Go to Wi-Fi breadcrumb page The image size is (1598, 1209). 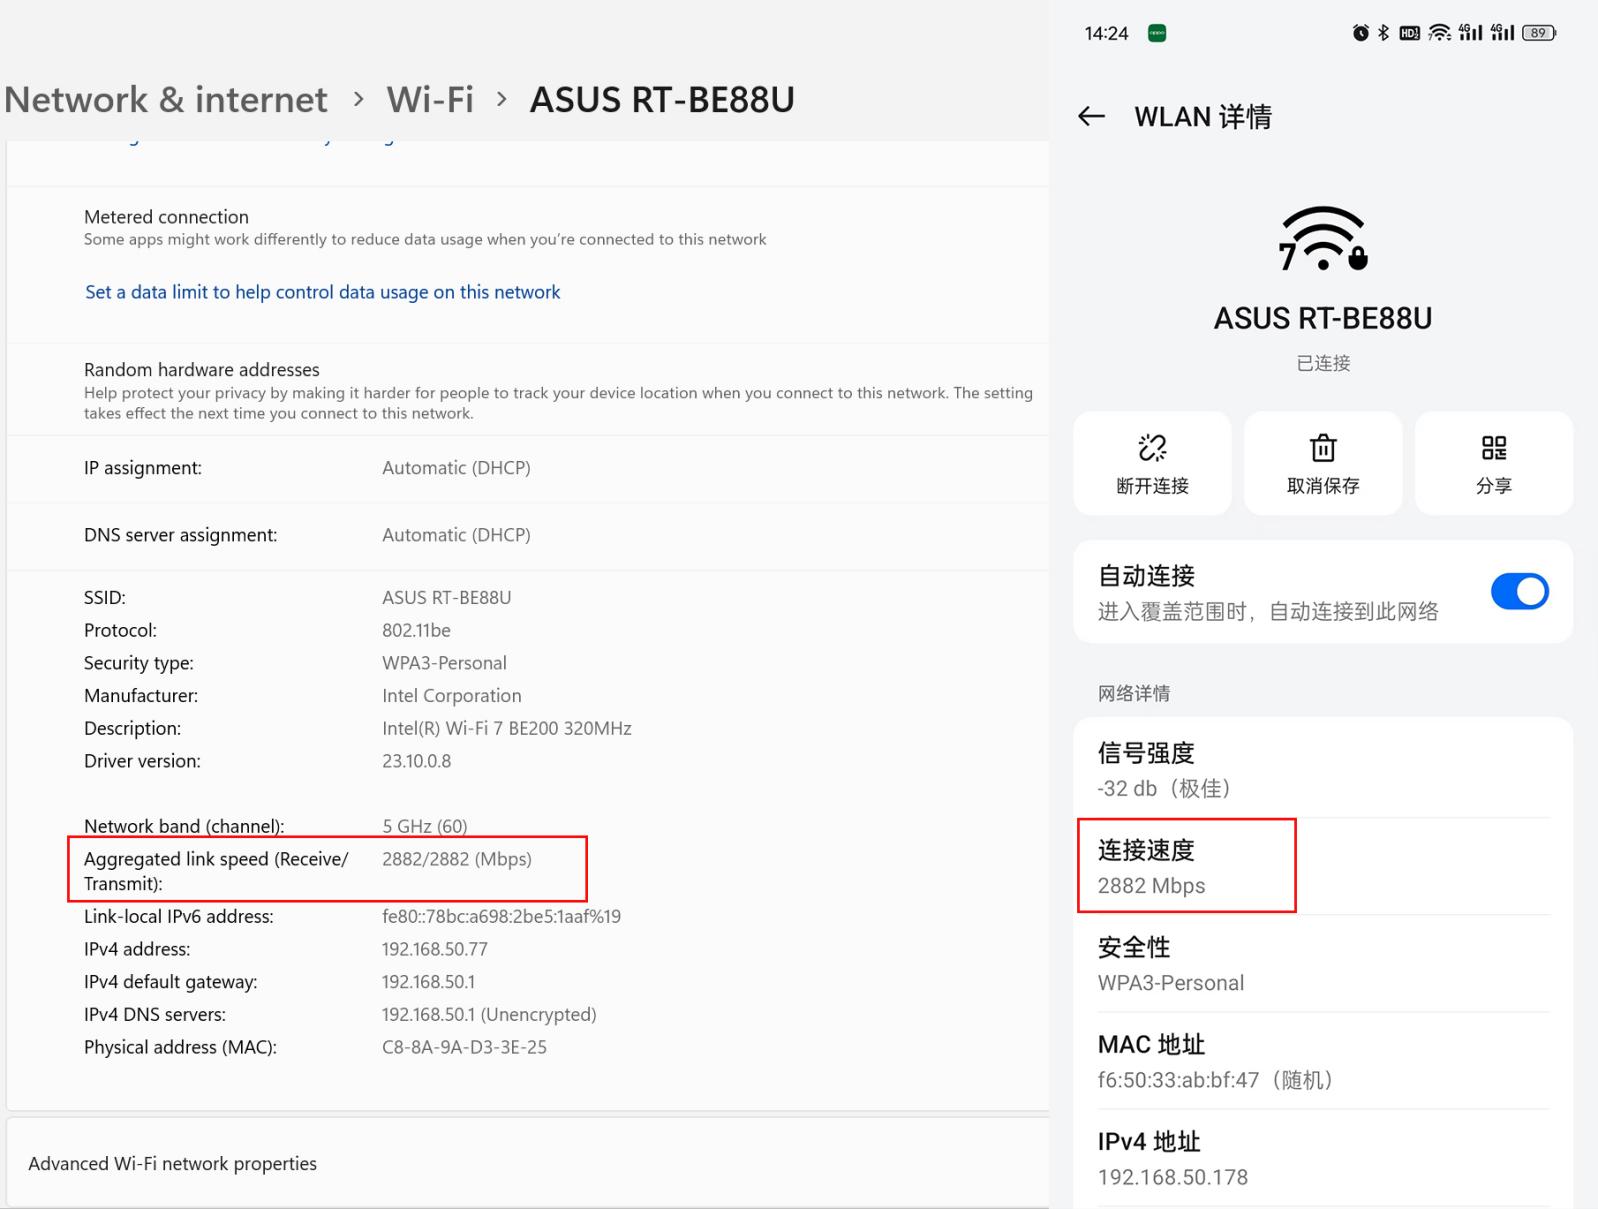430,100
